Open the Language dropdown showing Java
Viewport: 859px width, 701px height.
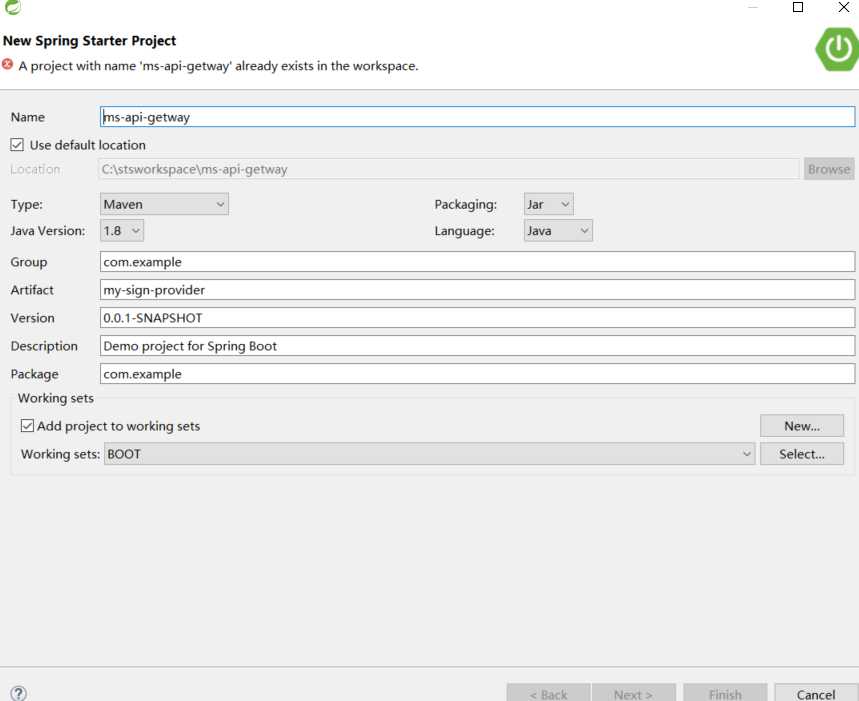click(558, 231)
